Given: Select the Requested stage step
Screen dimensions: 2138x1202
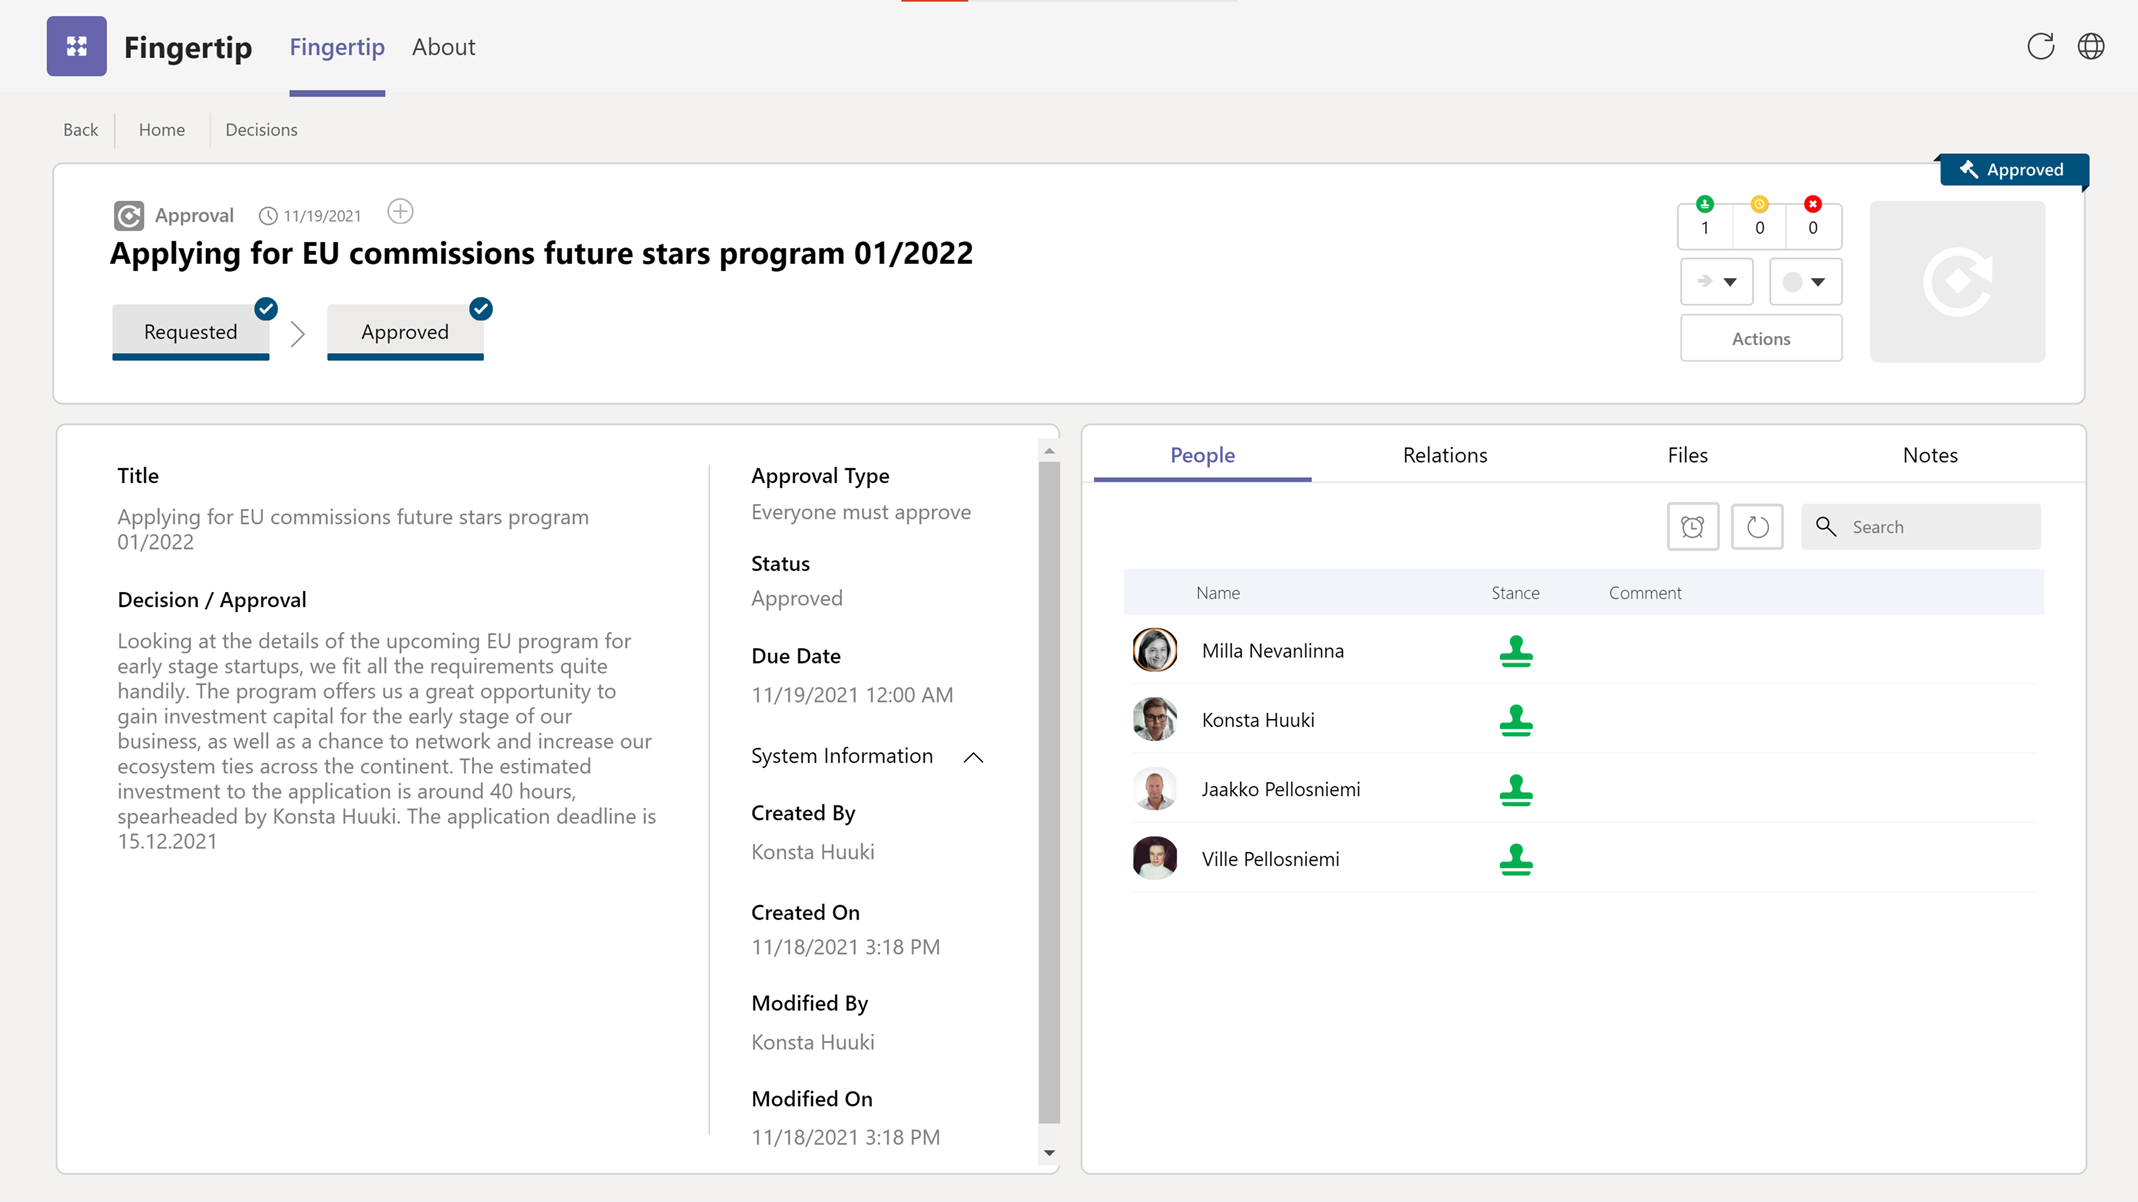Looking at the screenshot, I should coord(191,332).
